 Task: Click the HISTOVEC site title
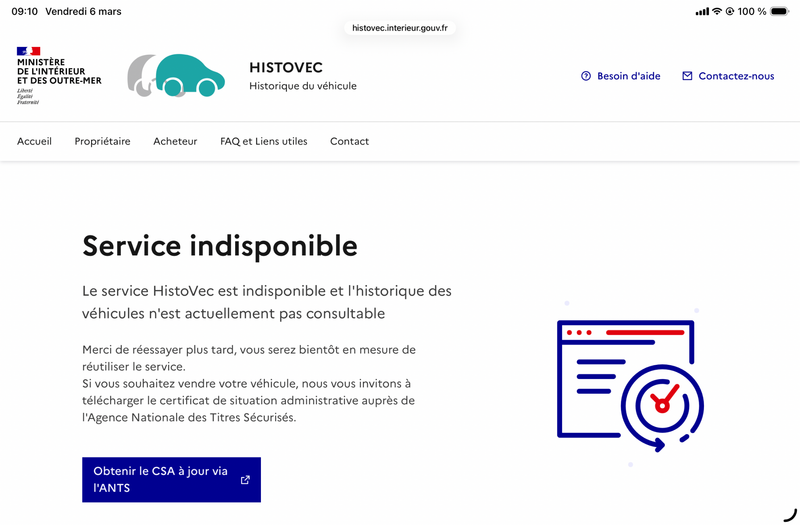[x=286, y=67]
